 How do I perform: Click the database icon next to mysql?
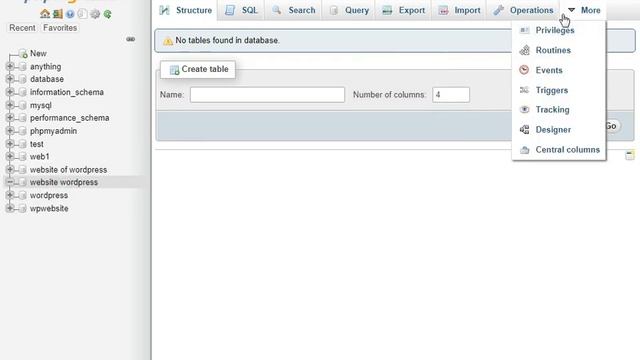point(23,105)
